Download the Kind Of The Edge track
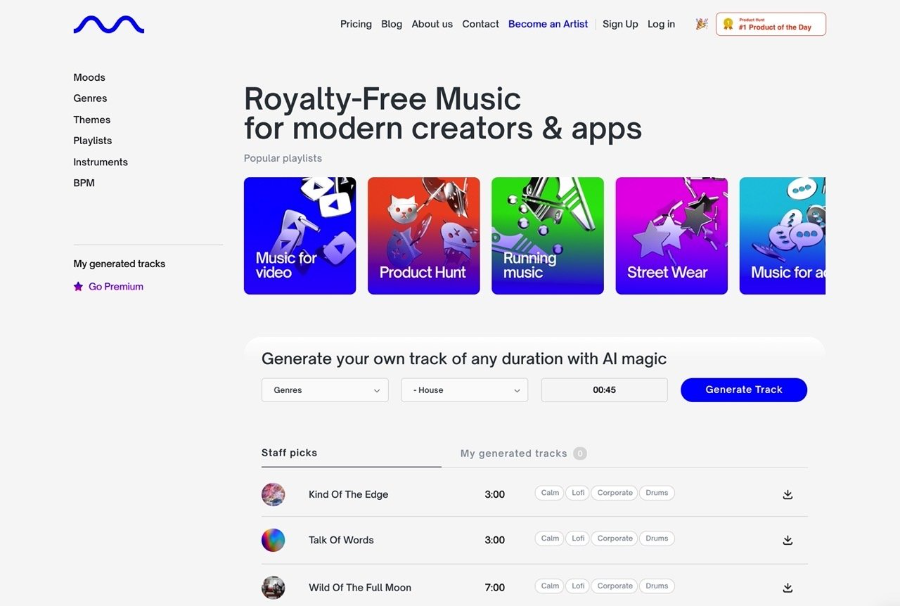 [x=788, y=494]
